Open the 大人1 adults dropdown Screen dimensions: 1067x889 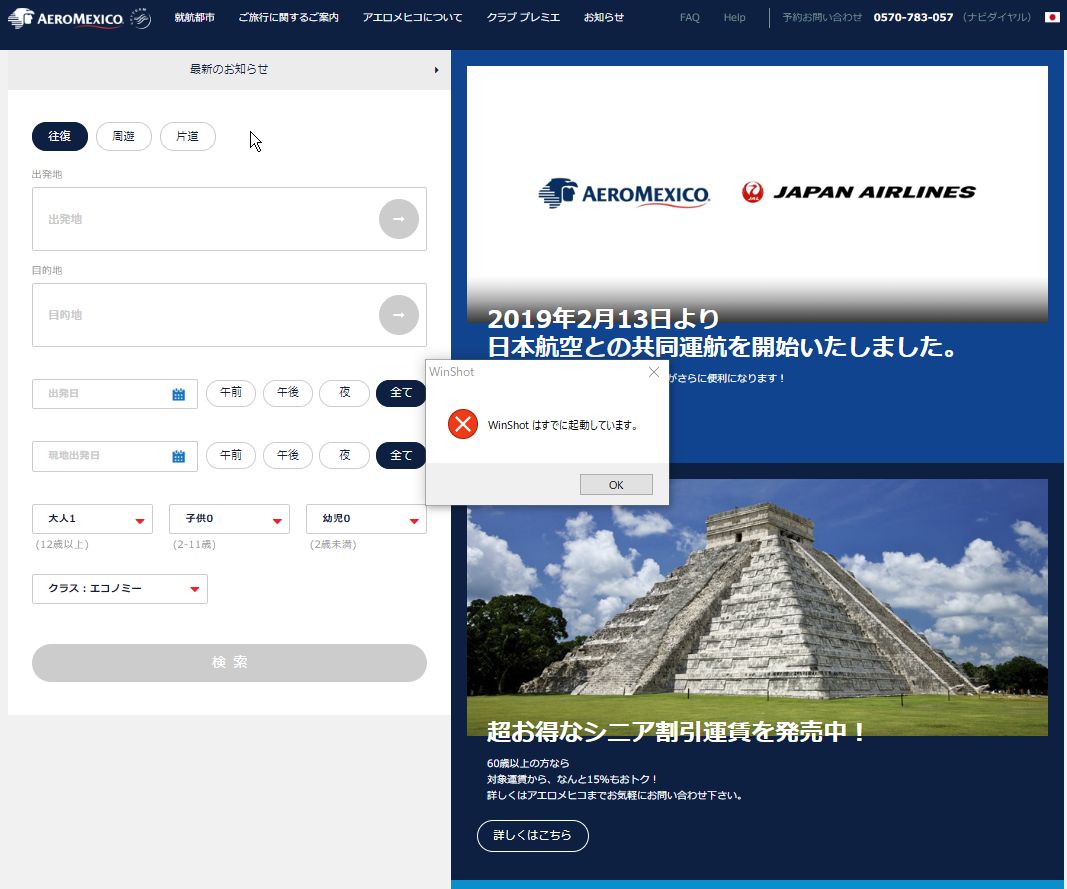click(x=93, y=519)
